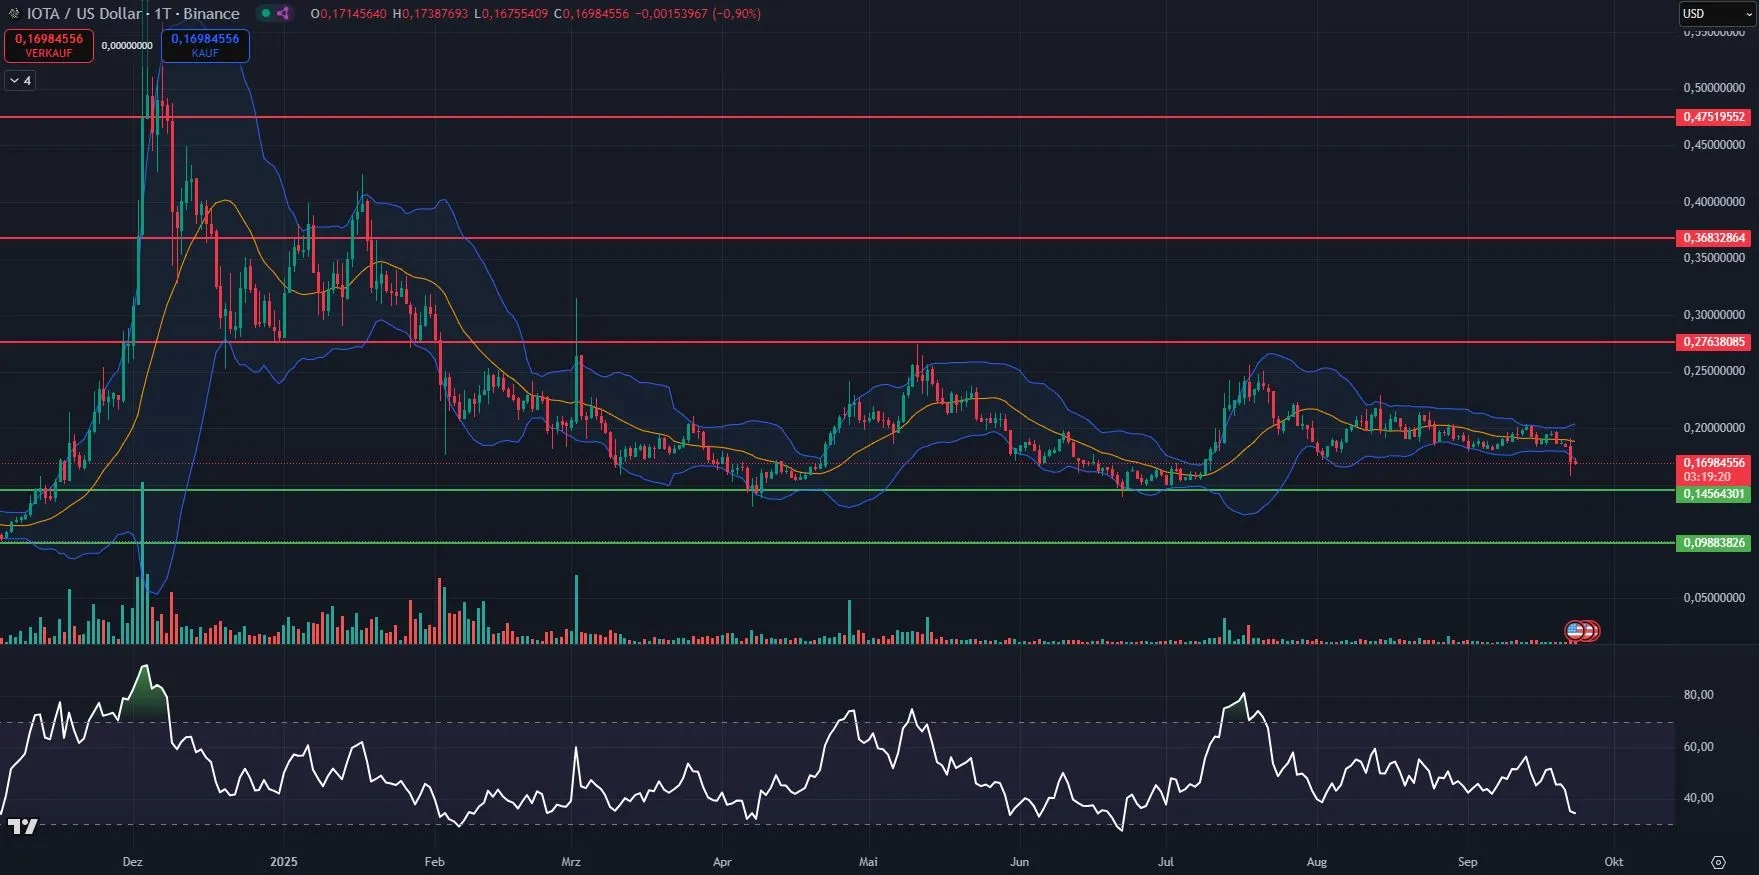This screenshot has height=875, width=1759.
Task: Click the RSI 80,00 scale value
Action: (x=1698, y=695)
